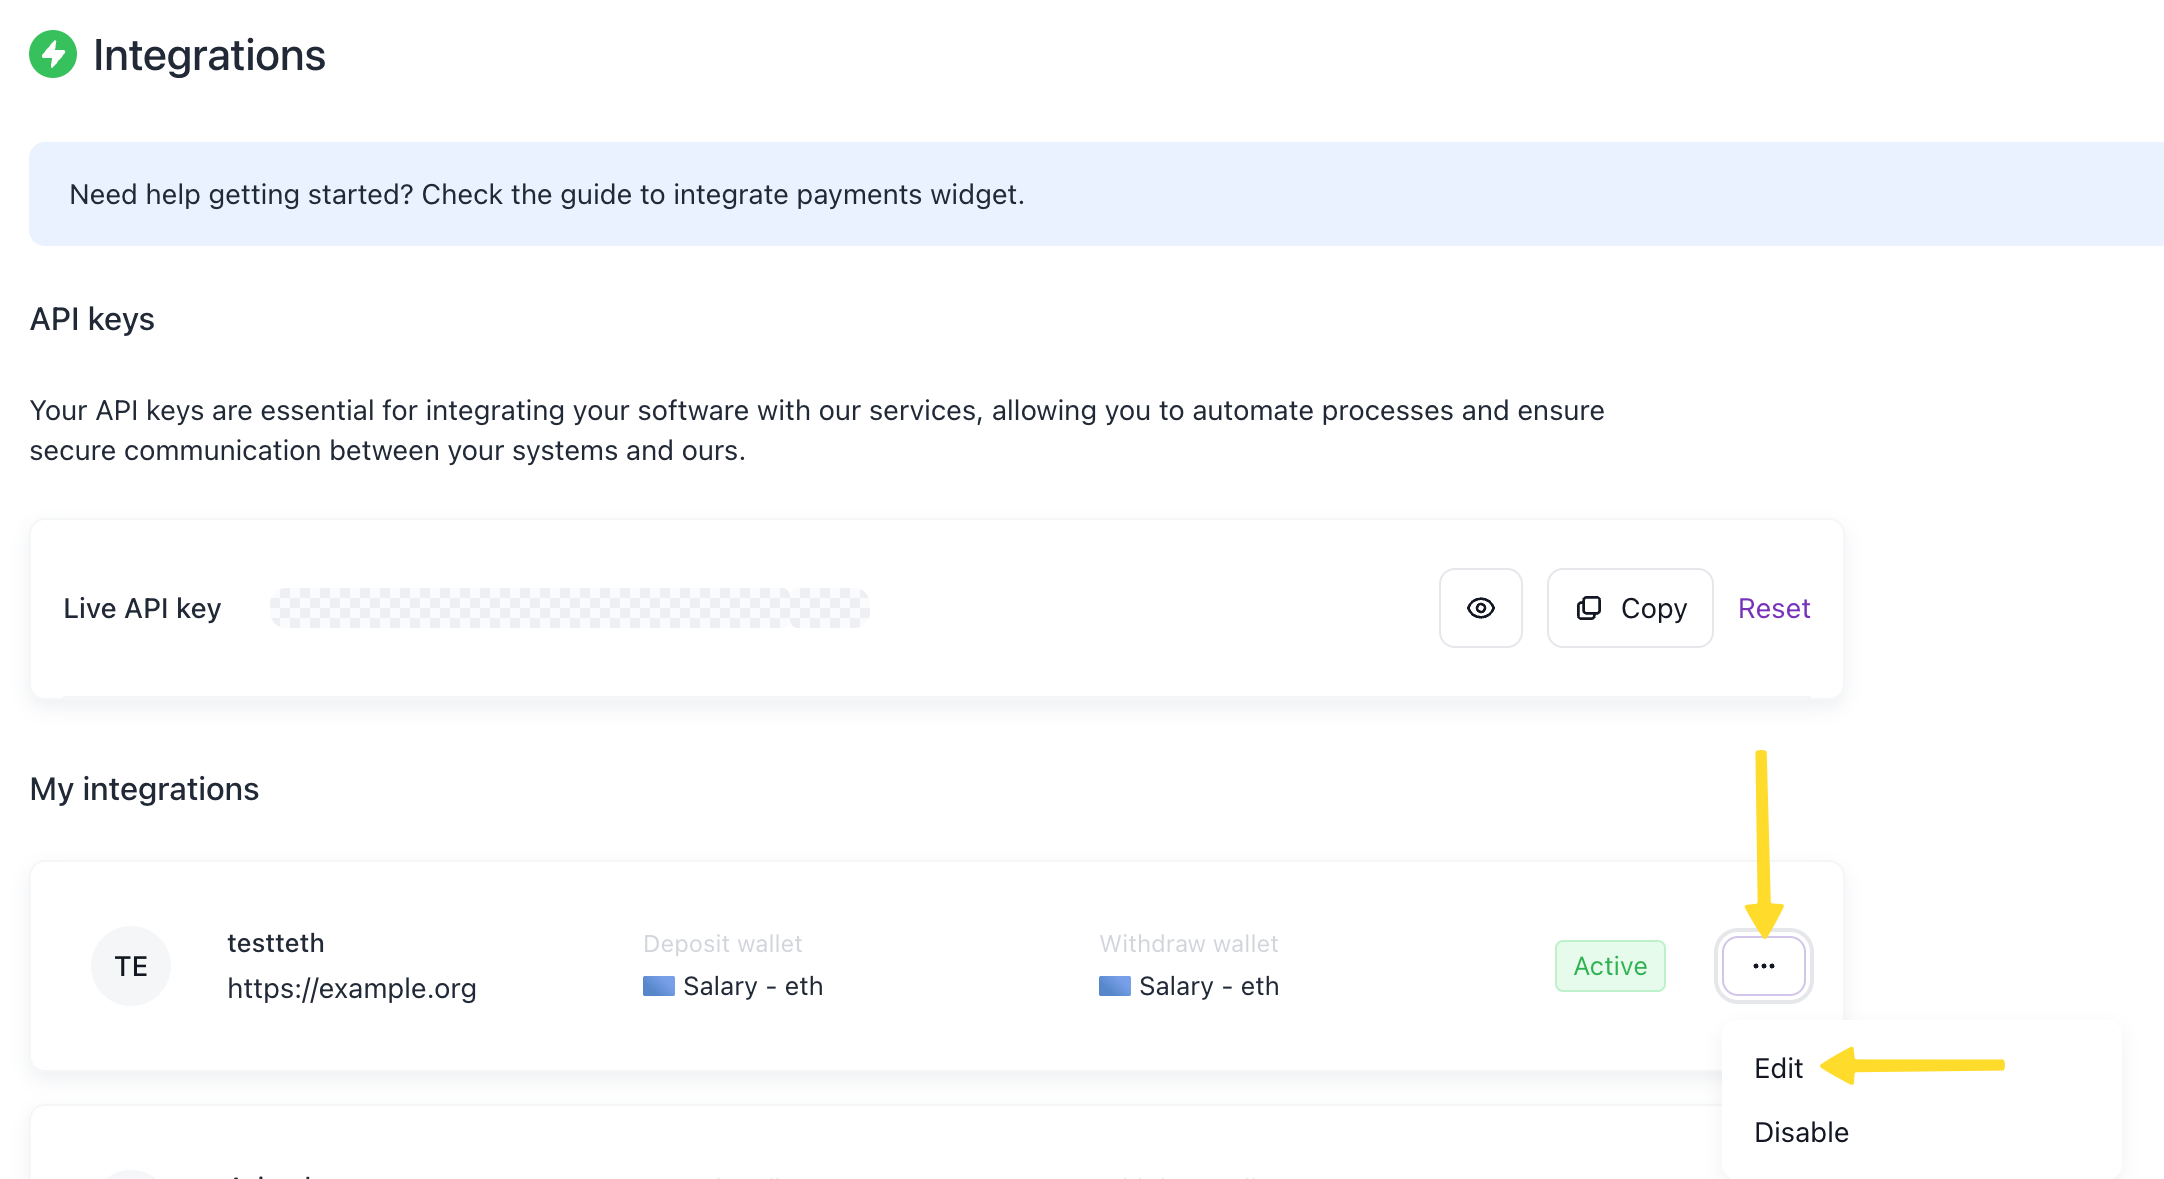Reveal the Live API key with the eye icon

point(1480,608)
